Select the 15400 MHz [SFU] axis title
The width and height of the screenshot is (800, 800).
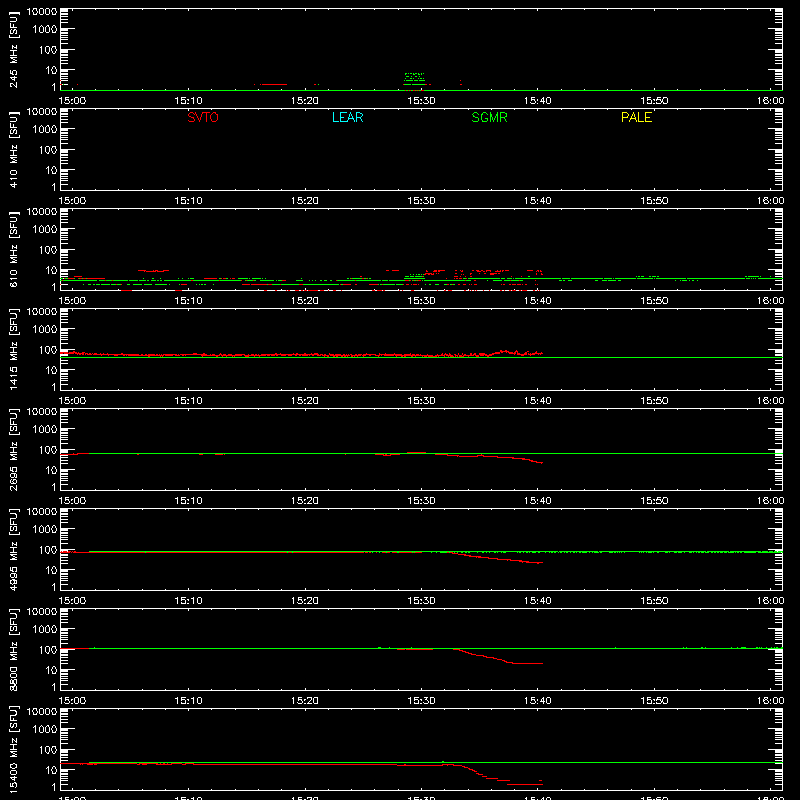point(14,749)
